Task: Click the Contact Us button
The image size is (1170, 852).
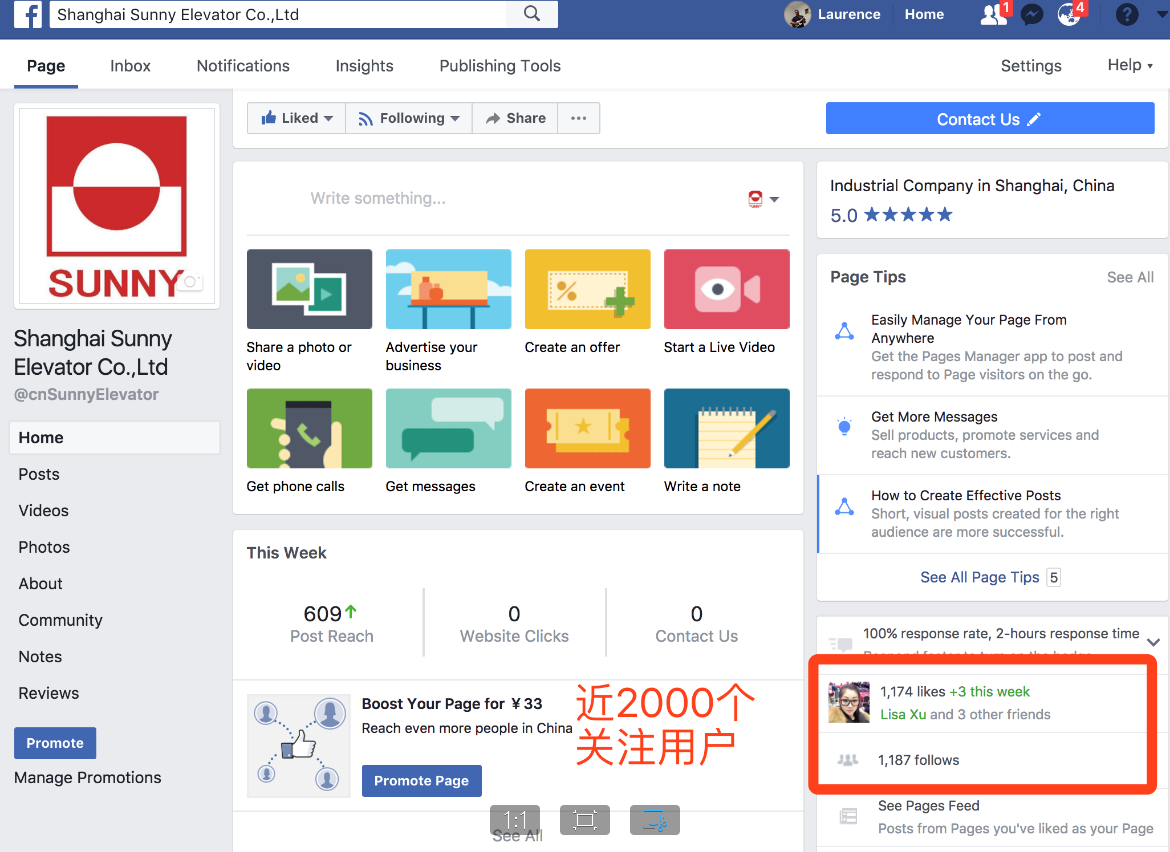Action: tap(990, 119)
